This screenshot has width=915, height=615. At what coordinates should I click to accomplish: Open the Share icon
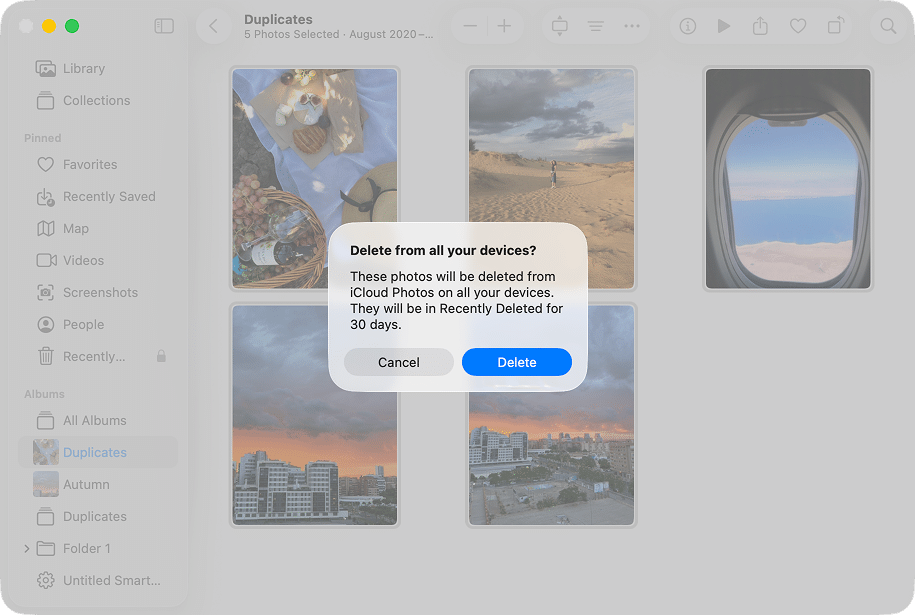pyautogui.click(x=761, y=26)
